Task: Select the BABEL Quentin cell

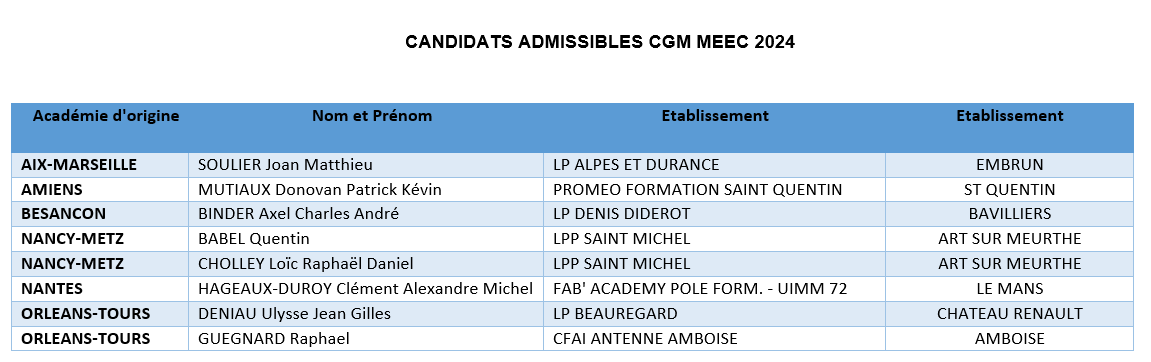Action: point(366,239)
